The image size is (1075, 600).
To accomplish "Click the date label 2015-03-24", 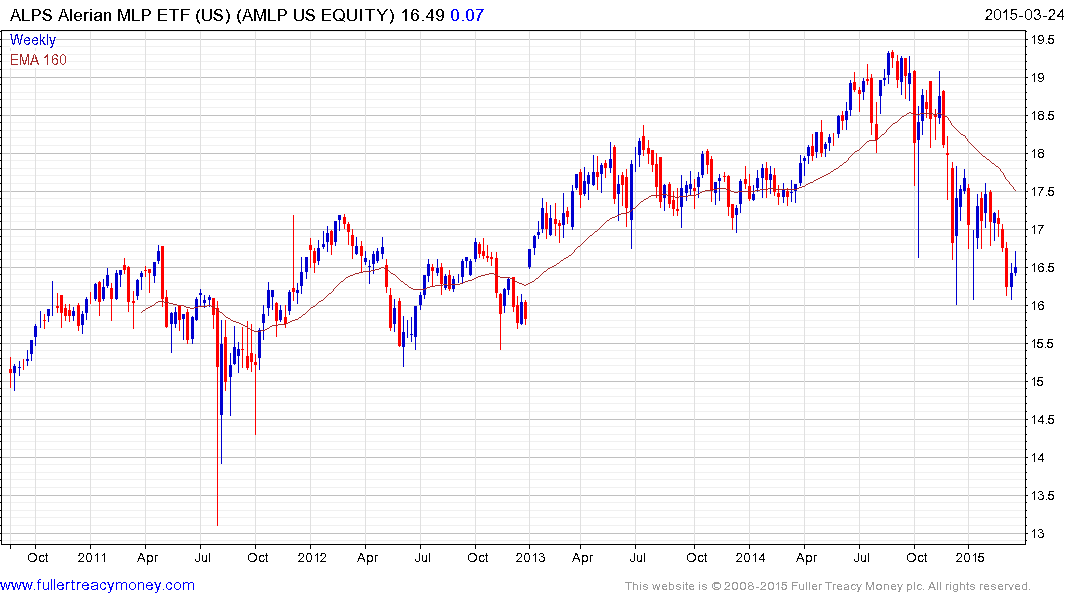I will tap(1024, 15).
